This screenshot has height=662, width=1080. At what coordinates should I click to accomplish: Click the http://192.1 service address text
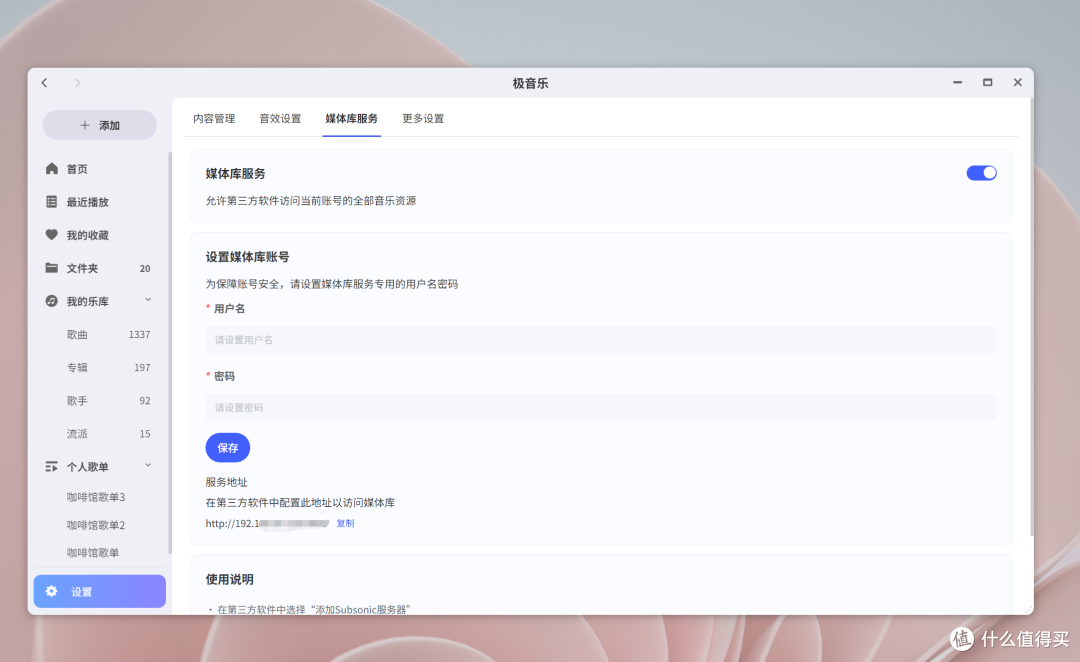[232, 524]
